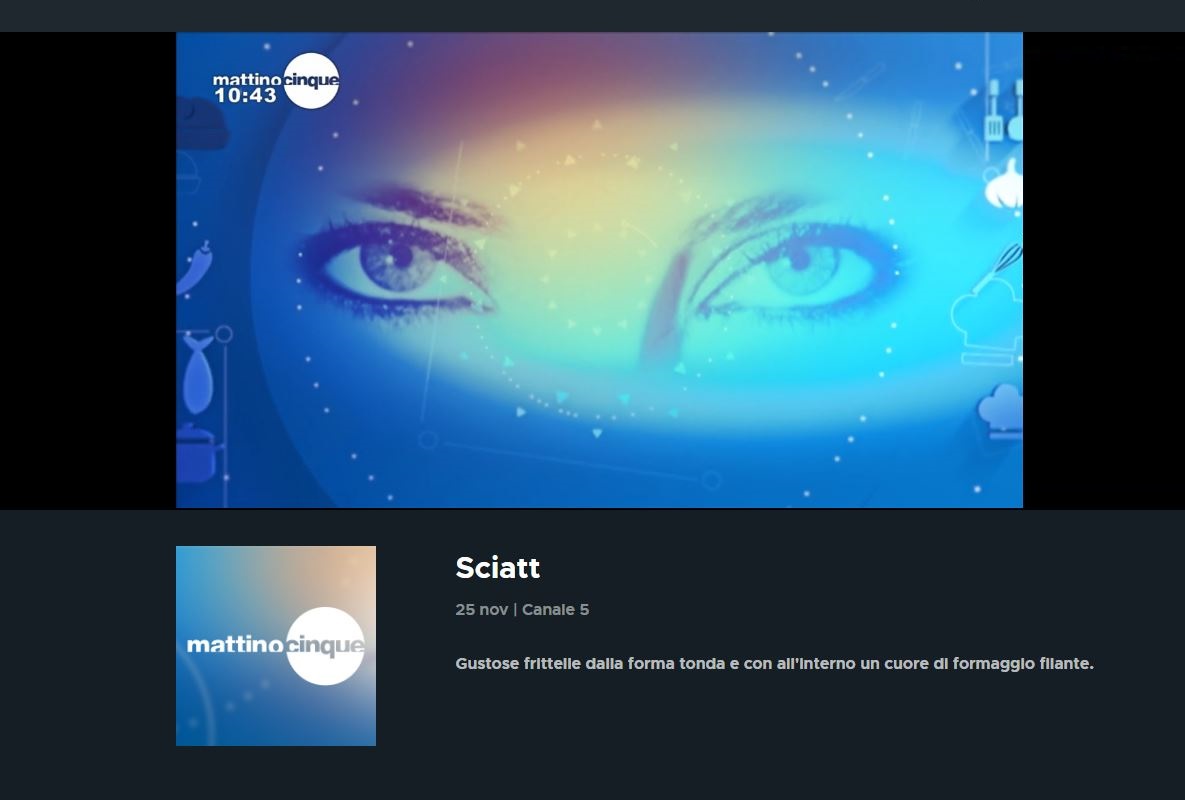Screen dimensions: 1185x800
Task: Click the spatula utensils icon in the video
Action: click(x=1005, y=111)
